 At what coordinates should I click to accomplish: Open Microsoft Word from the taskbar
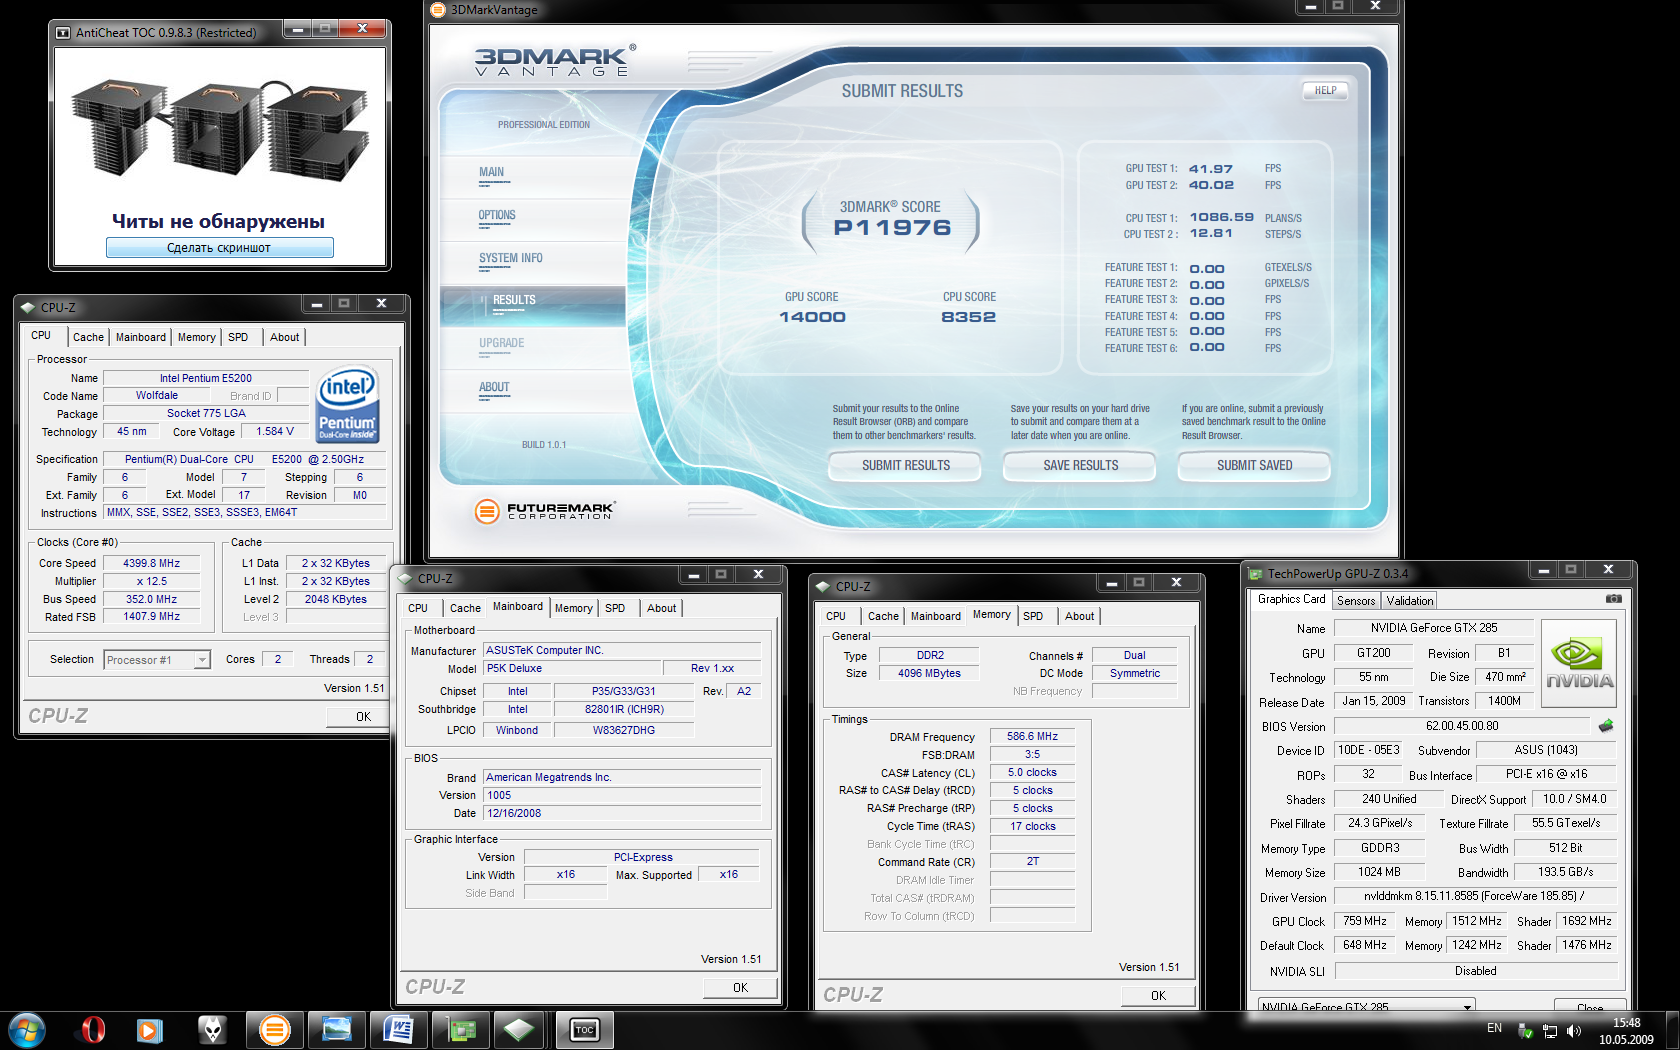(x=398, y=1029)
